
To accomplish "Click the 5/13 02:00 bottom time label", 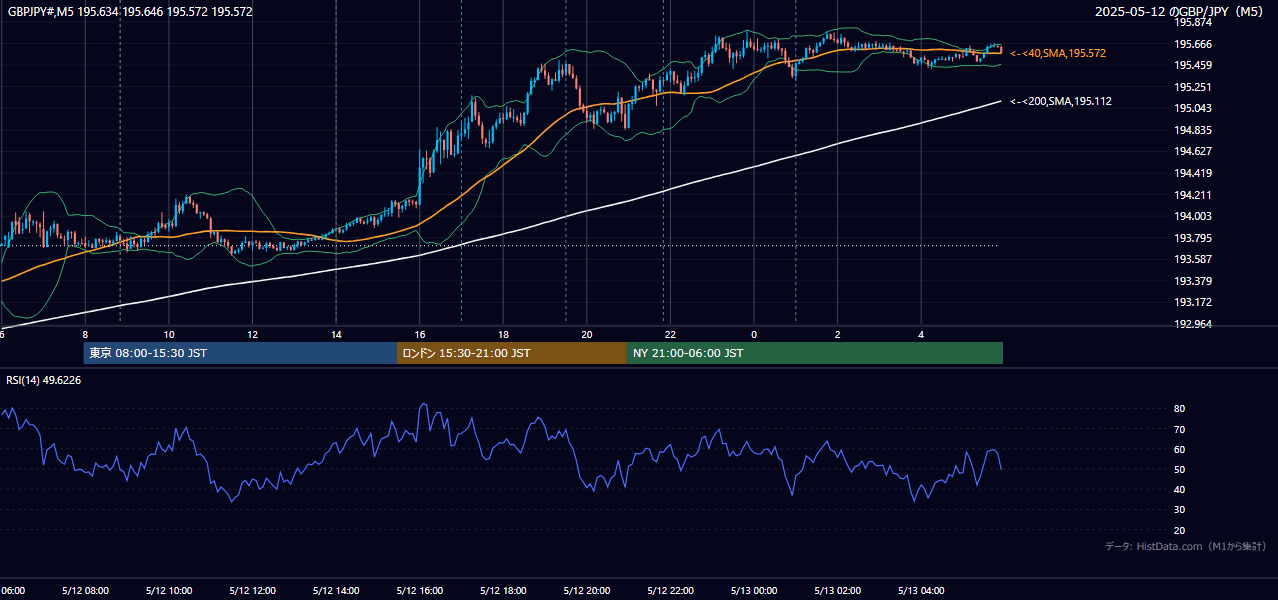I will (838, 591).
